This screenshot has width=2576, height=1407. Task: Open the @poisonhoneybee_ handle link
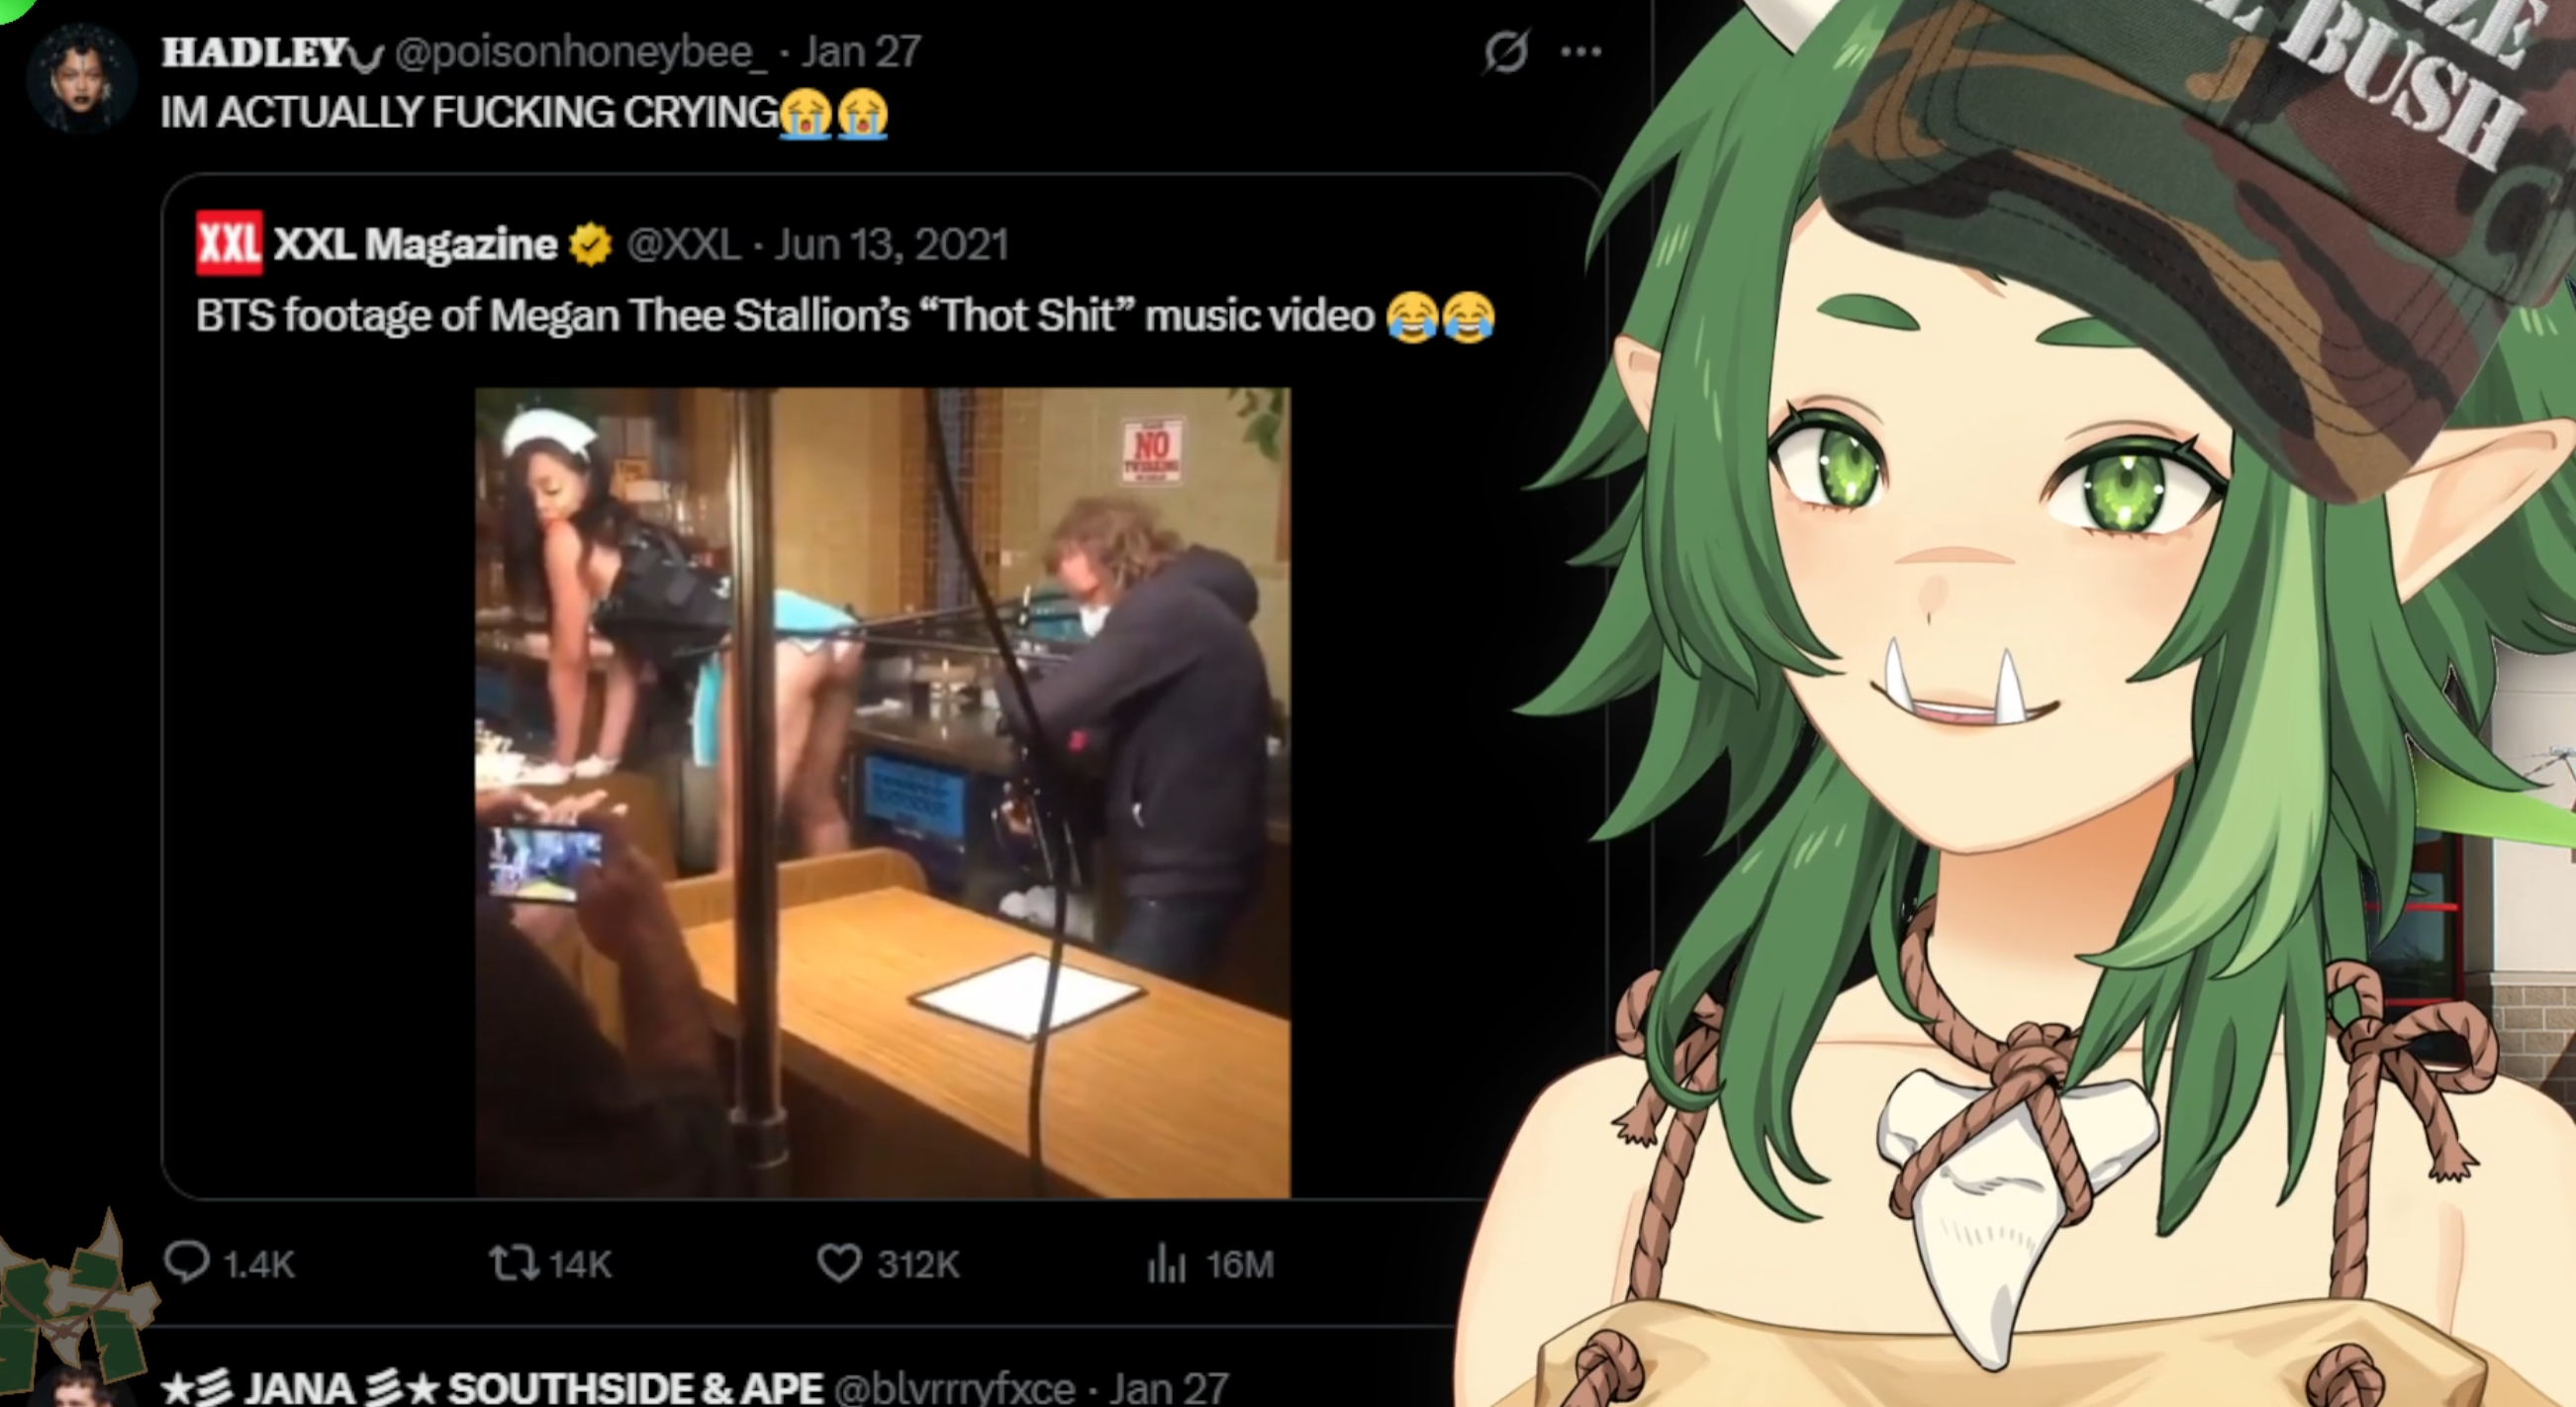[x=581, y=52]
